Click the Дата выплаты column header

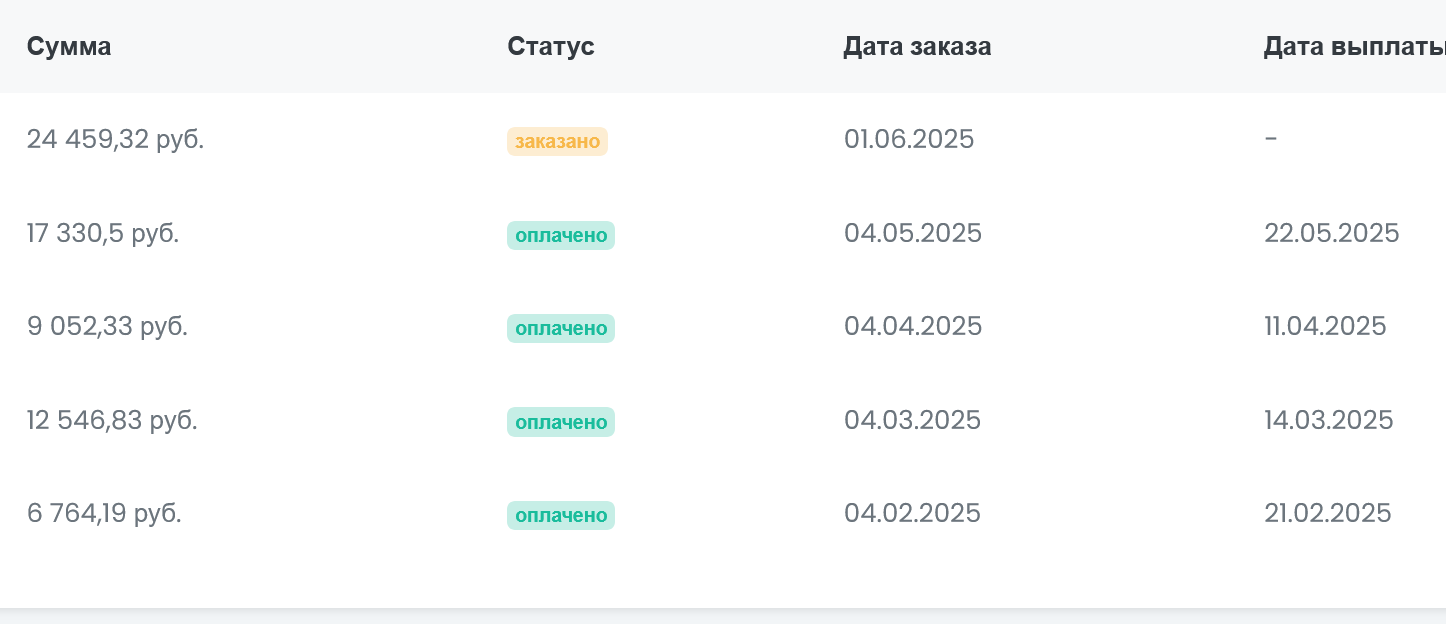pyautogui.click(x=1353, y=47)
